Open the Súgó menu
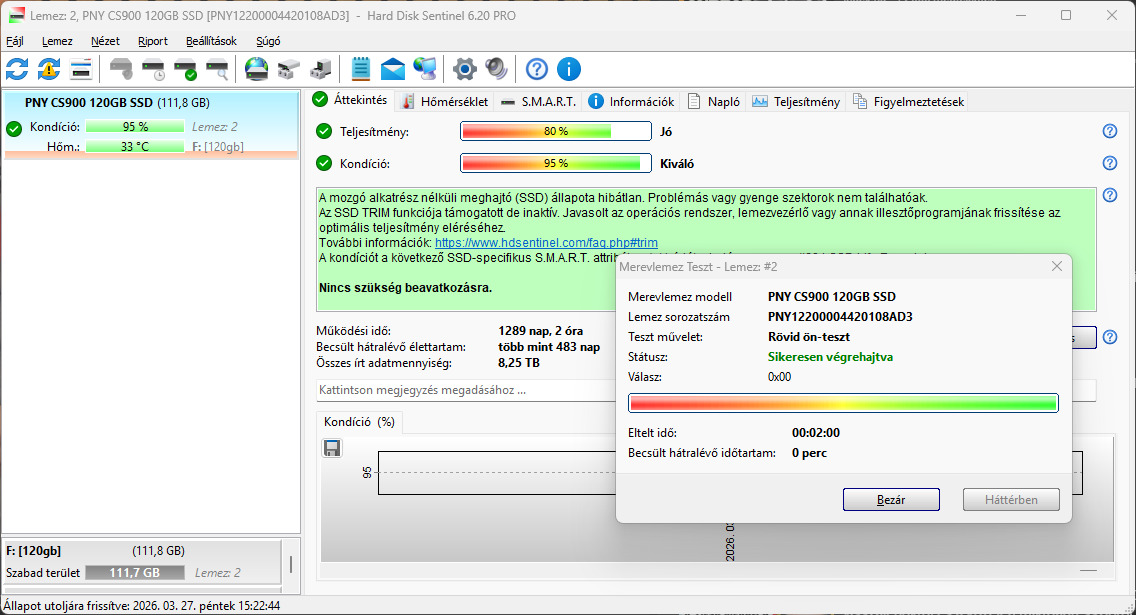Image resolution: width=1136 pixels, height=615 pixels. click(x=268, y=41)
